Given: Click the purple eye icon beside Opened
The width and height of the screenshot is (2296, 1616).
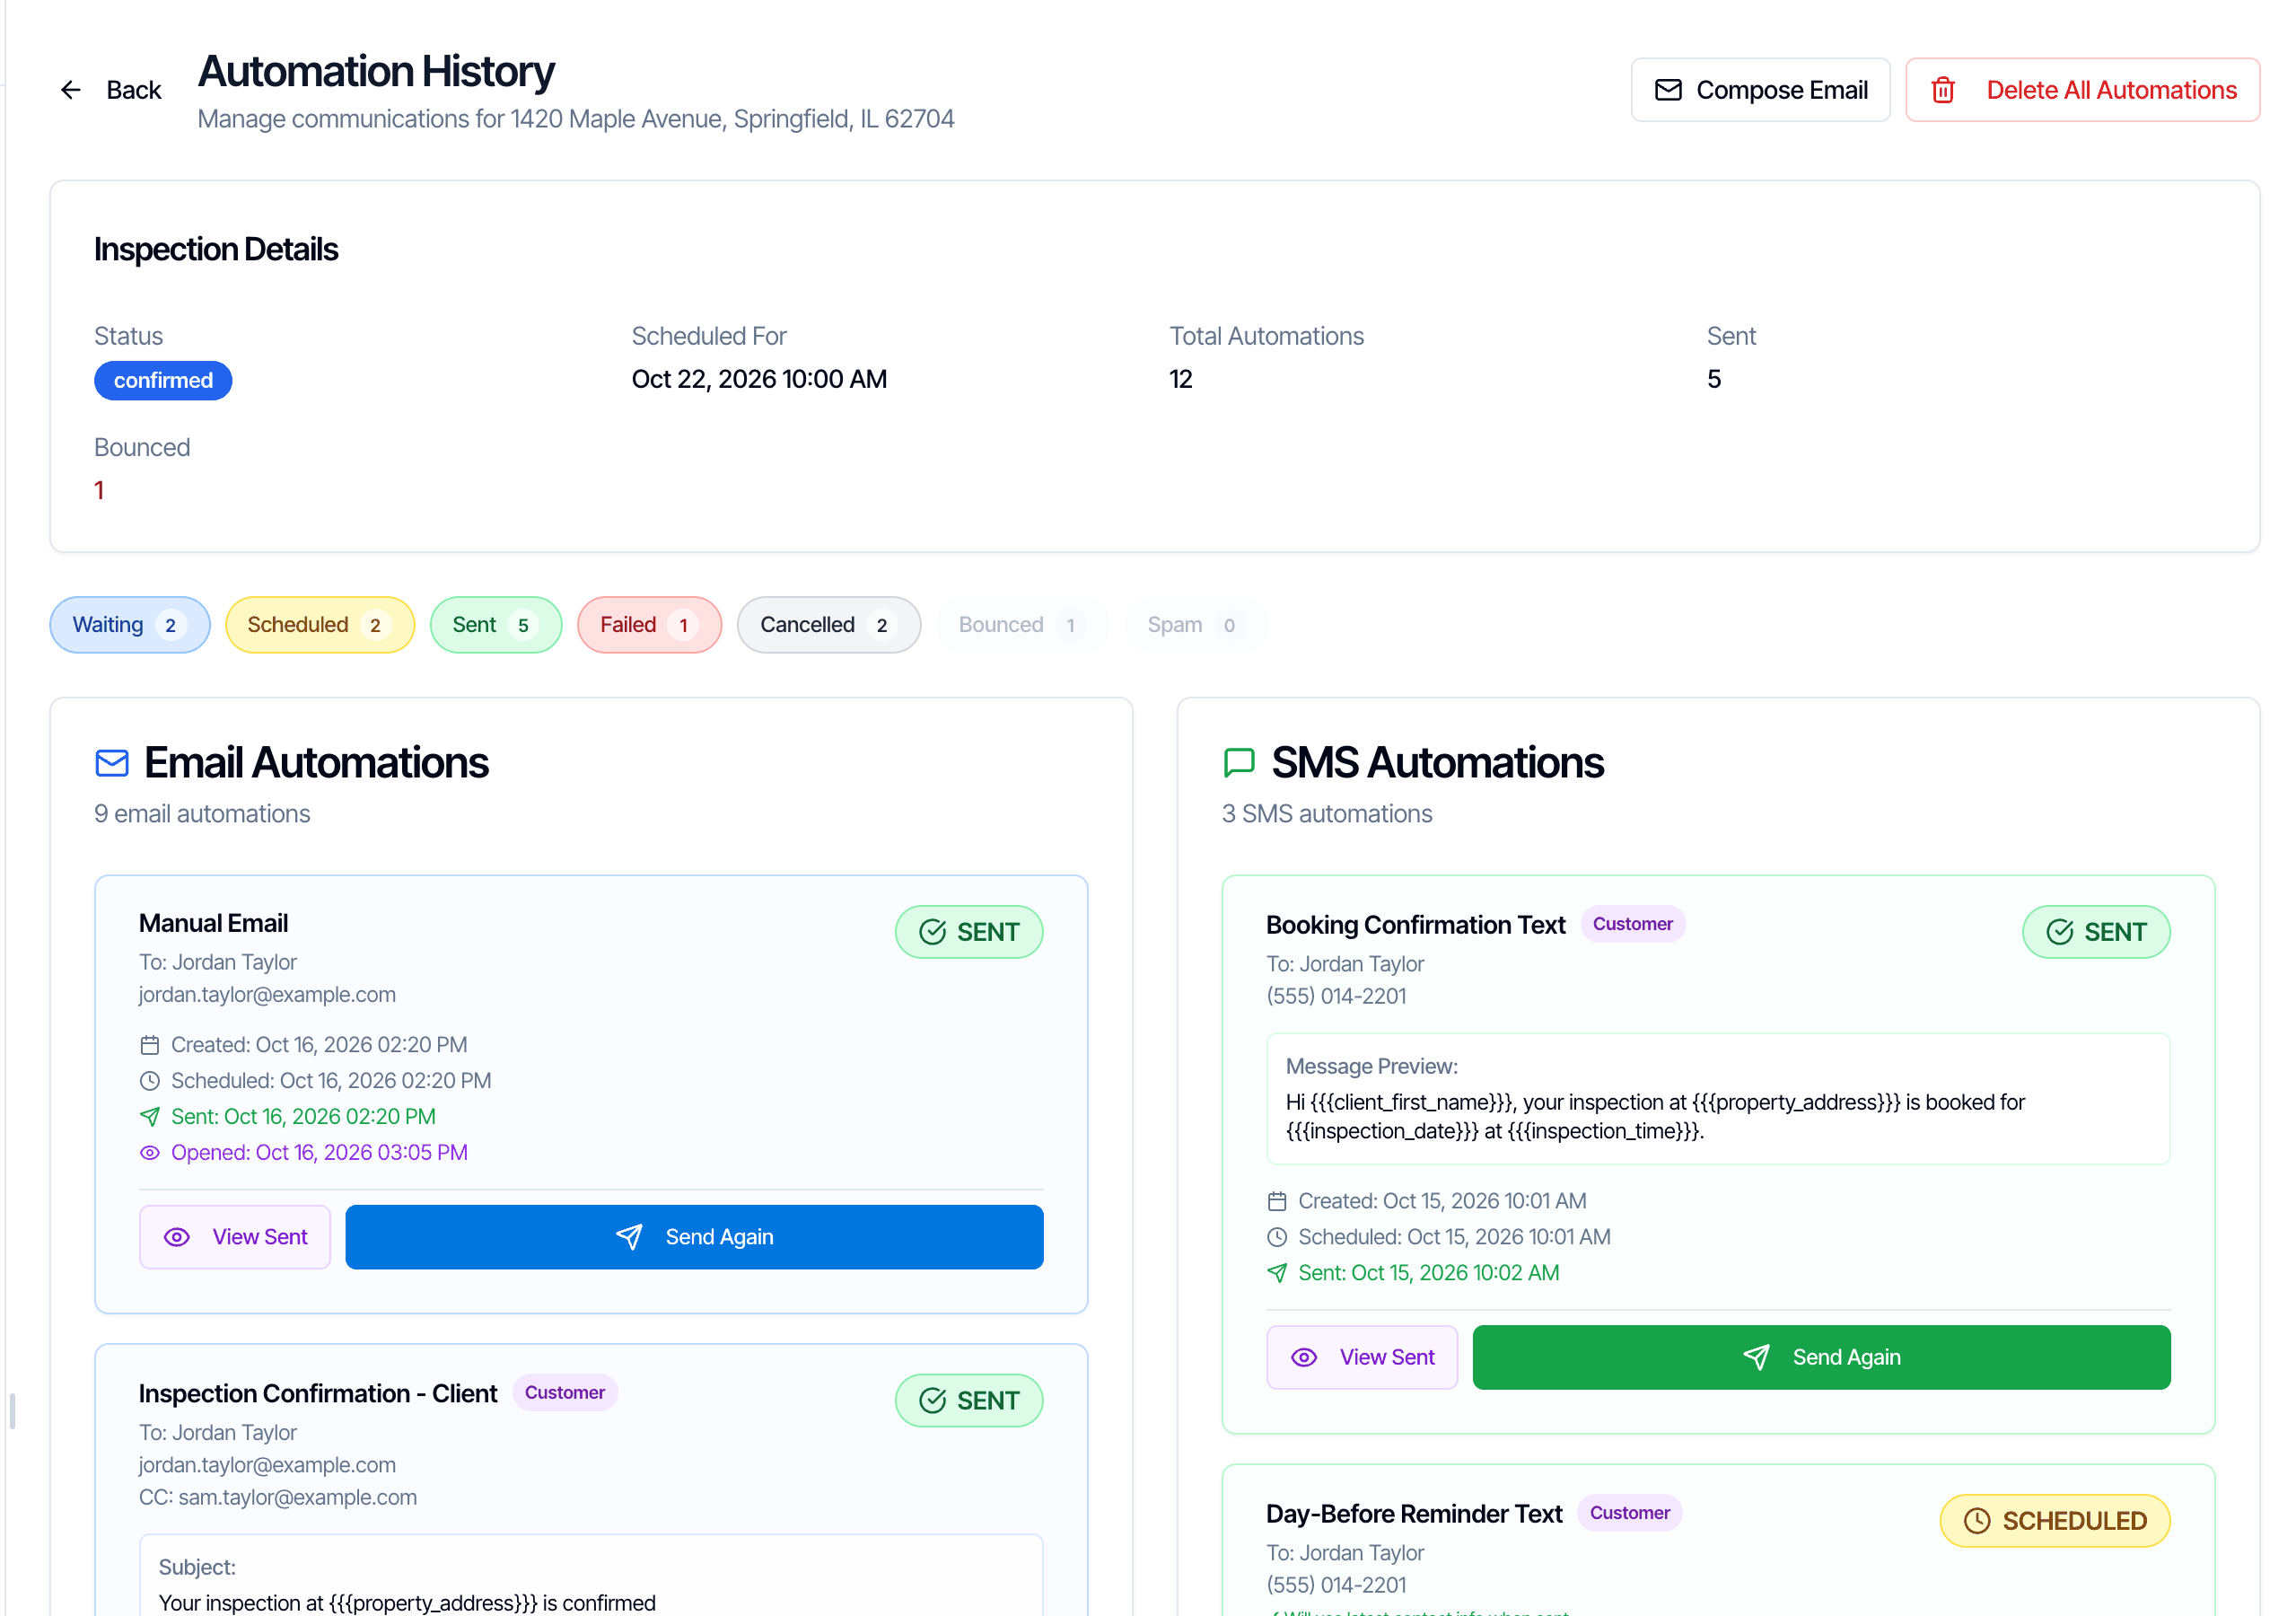Looking at the screenshot, I should (150, 1153).
